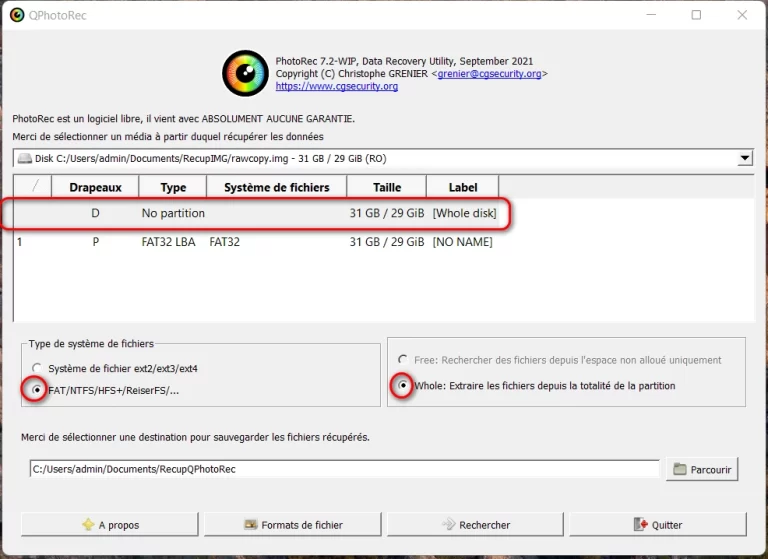Sort by Drapeaux column header
The height and width of the screenshot is (559, 768).
[95, 187]
